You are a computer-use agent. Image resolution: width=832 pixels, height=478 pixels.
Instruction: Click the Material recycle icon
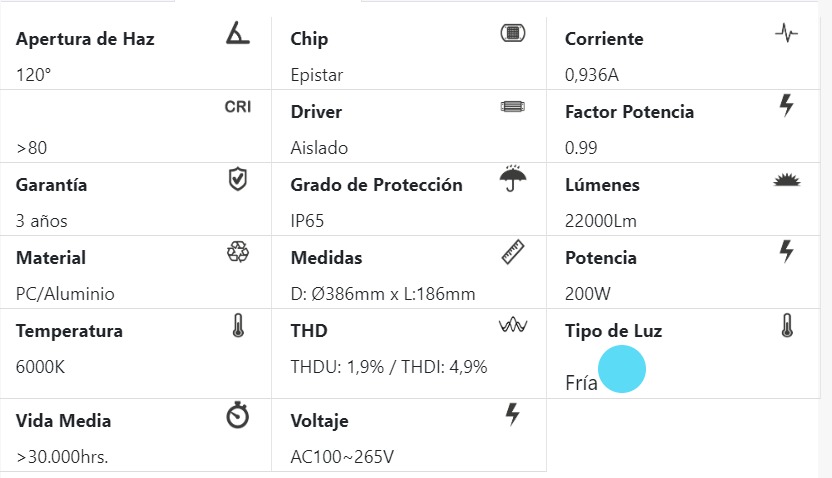tap(237, 252)
